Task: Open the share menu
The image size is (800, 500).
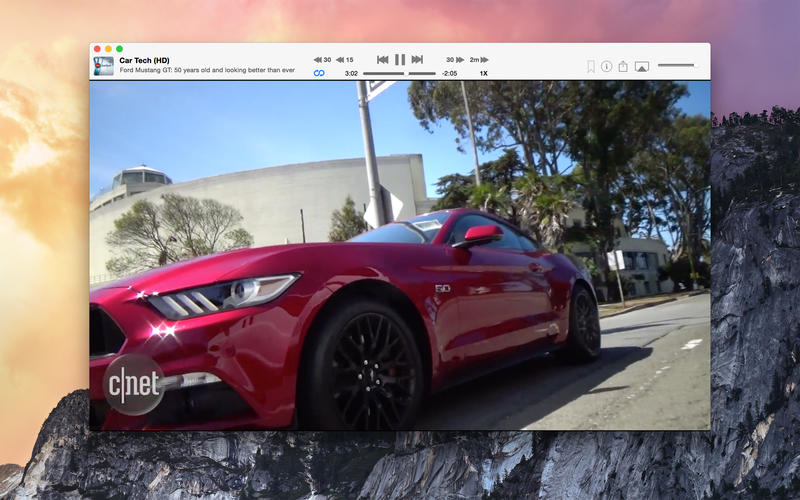Action: point(623,67)
